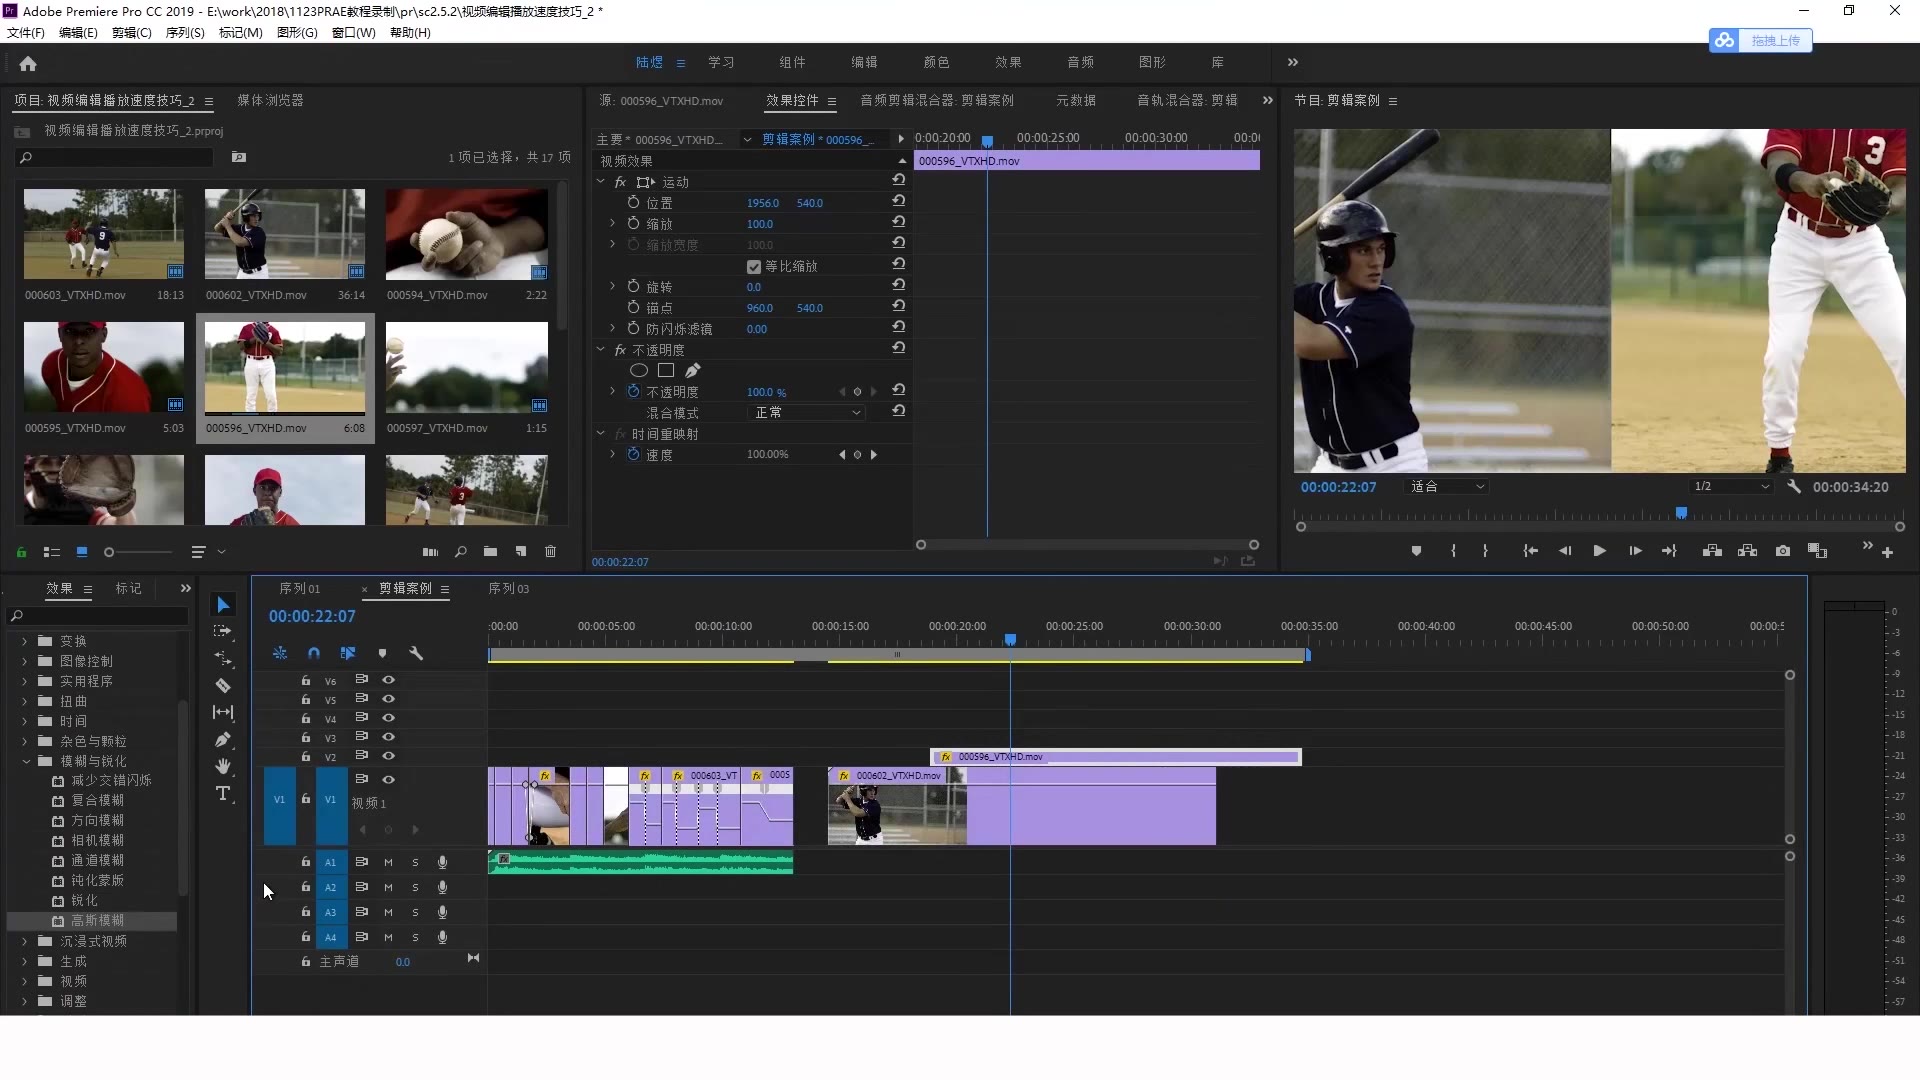Open the 序列(S) menu
1920x1080 pixels.
coord(184,33)
